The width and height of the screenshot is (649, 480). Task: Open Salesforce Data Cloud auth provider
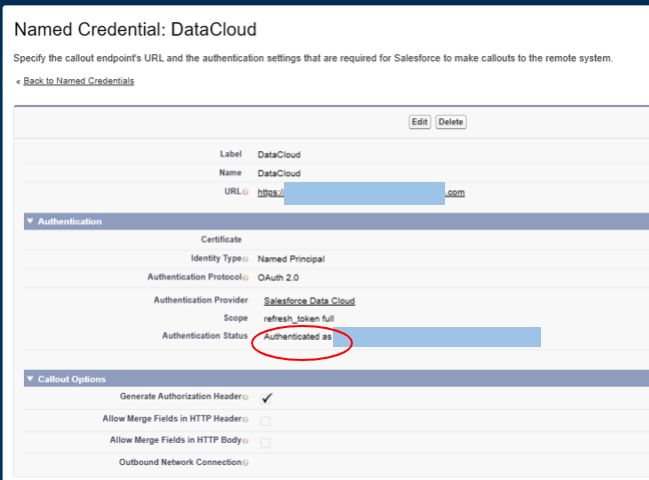(309, 301)
